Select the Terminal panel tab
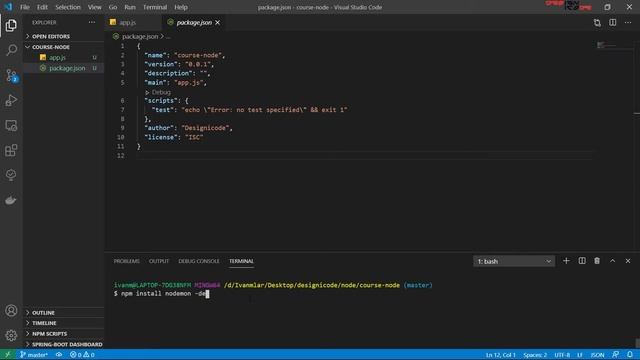640x360 pixels. [x=241, y=261]
